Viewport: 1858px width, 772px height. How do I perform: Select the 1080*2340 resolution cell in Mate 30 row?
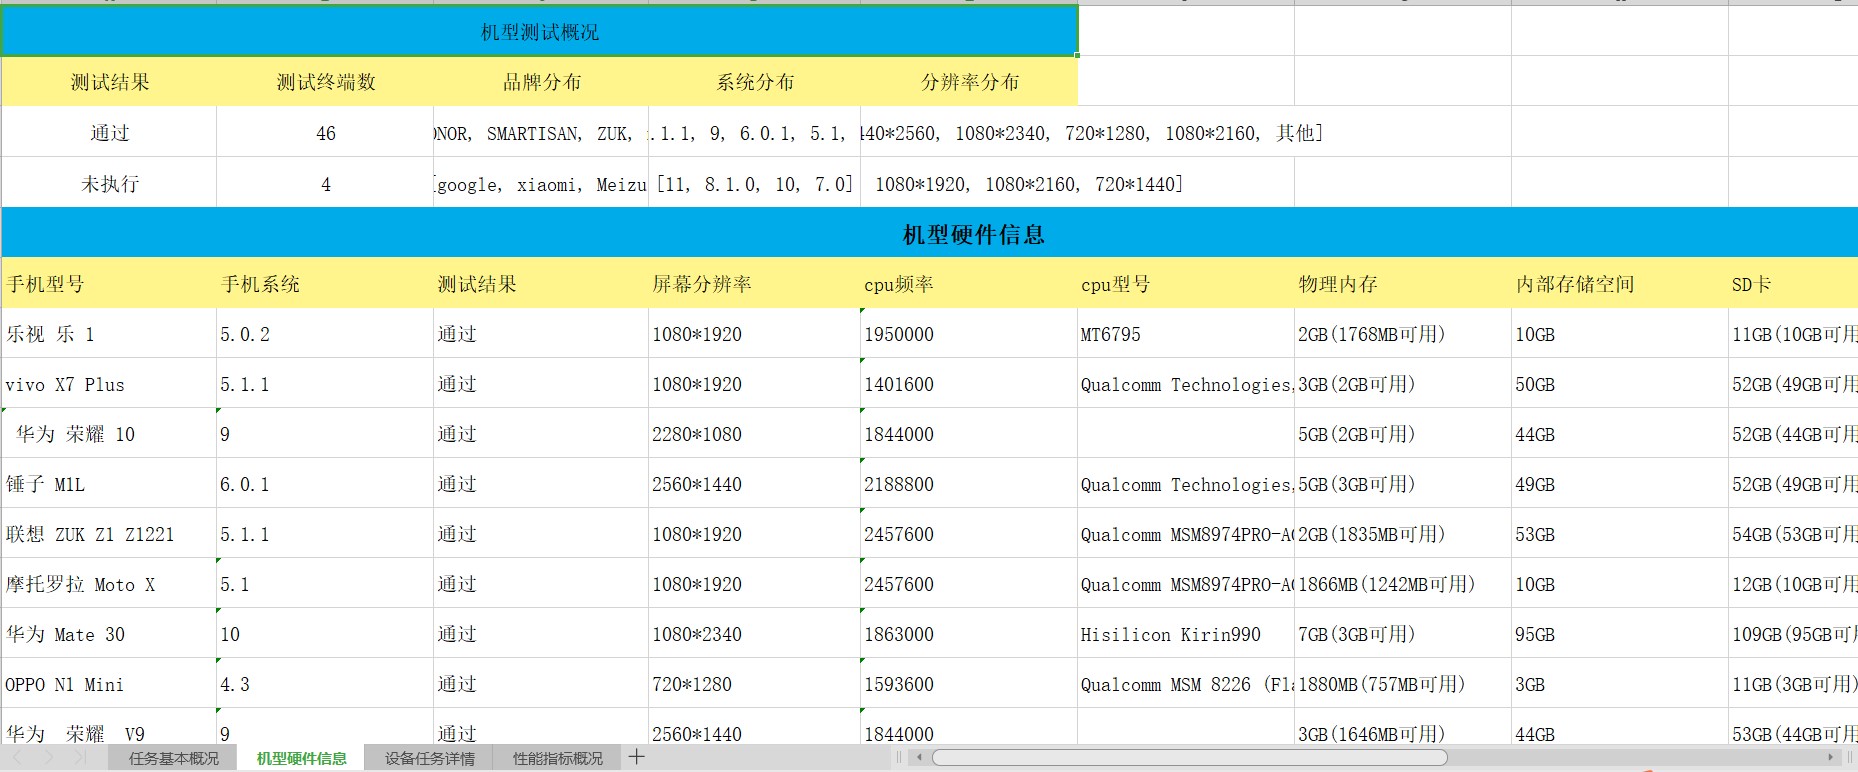coord(755,634)
